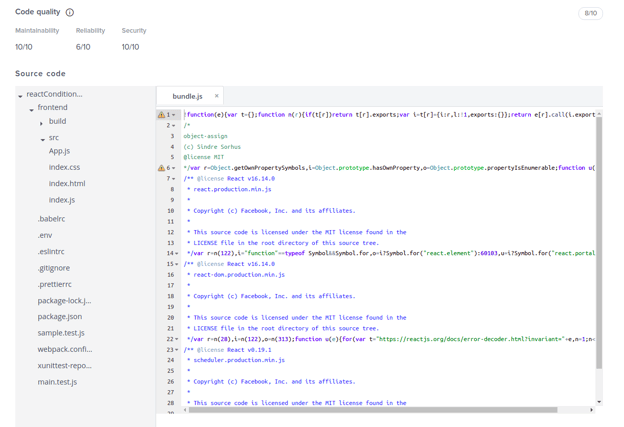Click the Reliability 6/10 score
The height and width of the screenshot is (427, 624).
click(x=83, y=47)
